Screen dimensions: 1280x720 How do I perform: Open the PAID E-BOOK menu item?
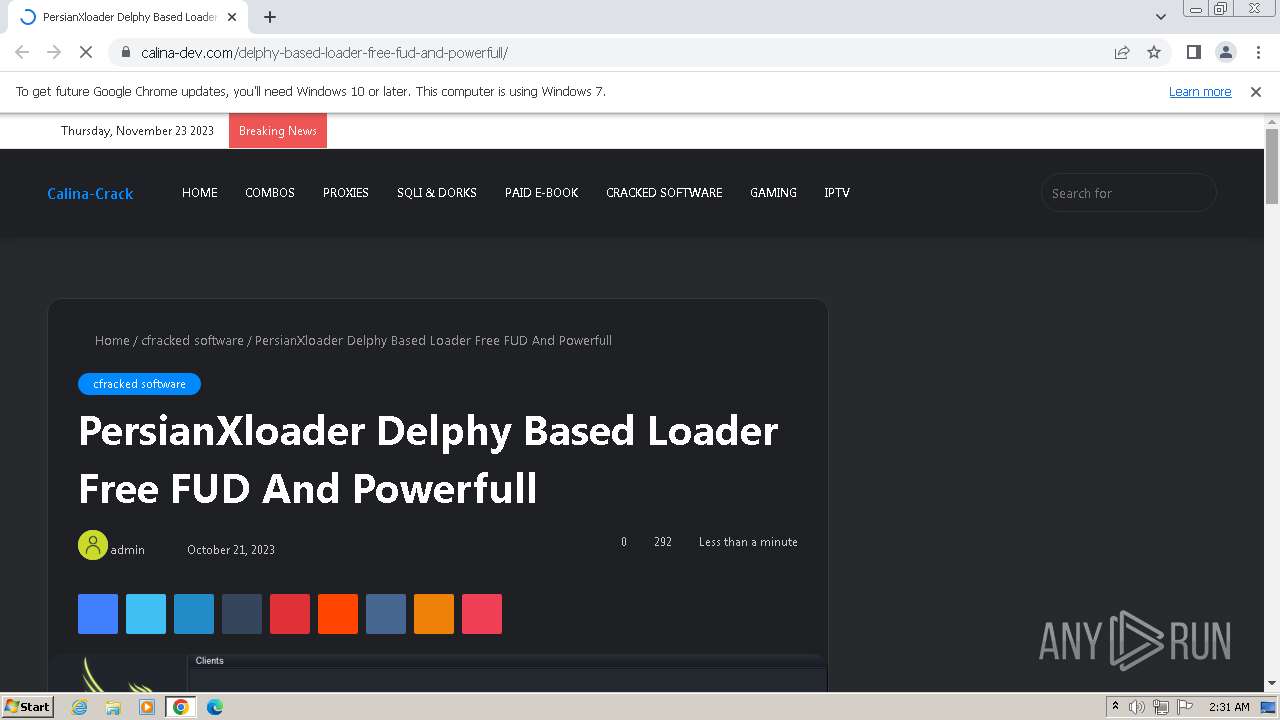pos(542,193)
